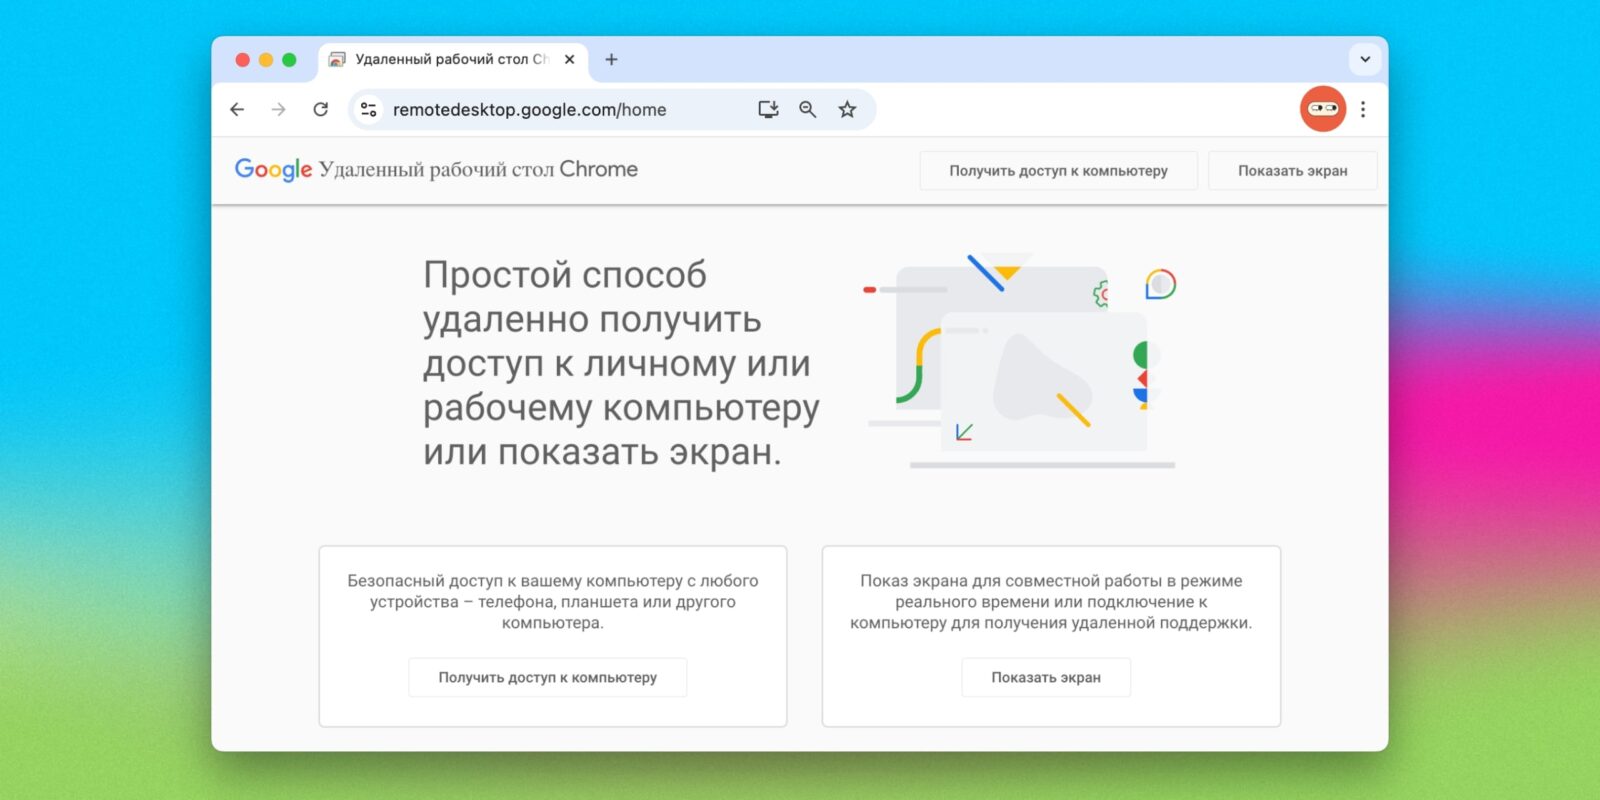
Task: Click the green maximize window button
Action: [x=289, y=60]
